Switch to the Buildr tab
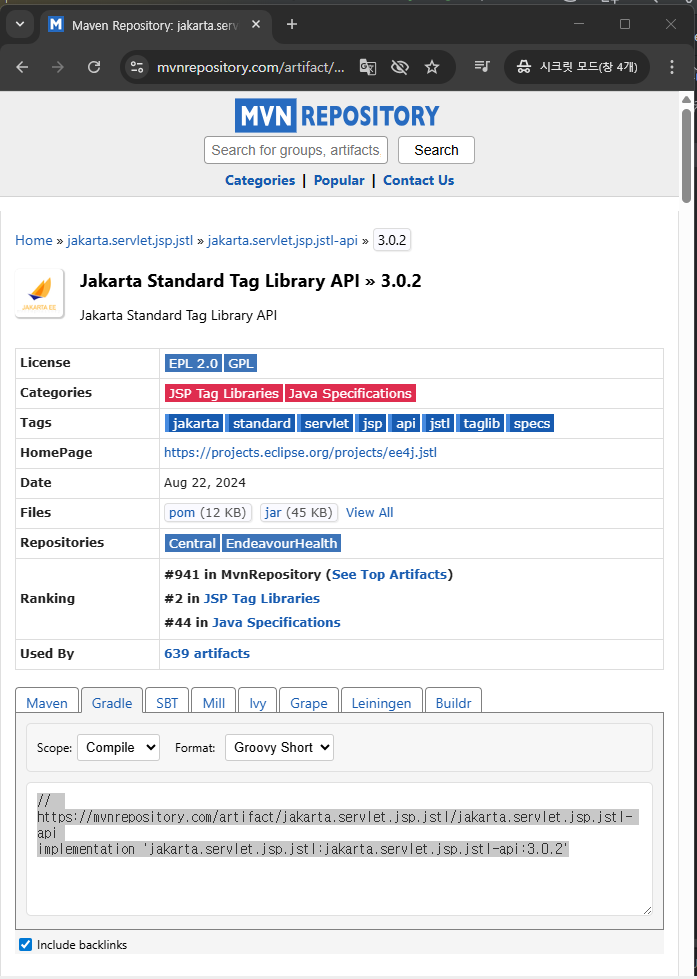 (x=453, y=702)
